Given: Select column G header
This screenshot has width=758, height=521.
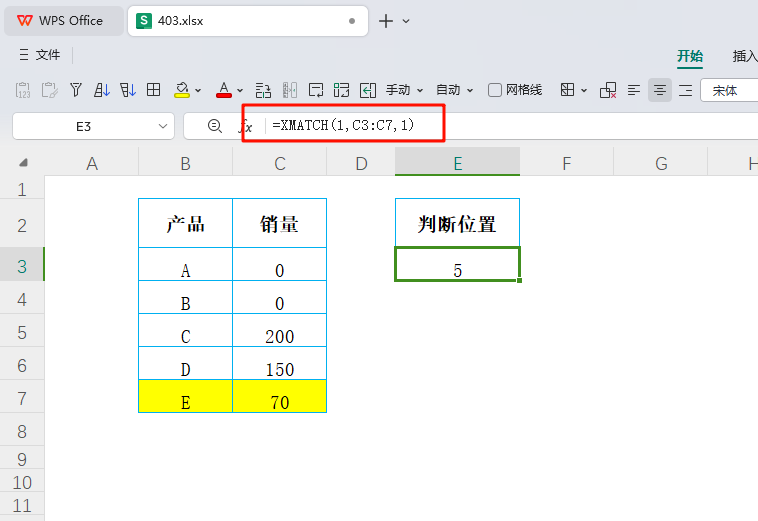Looking at the screenshot, I should point(661,163).
